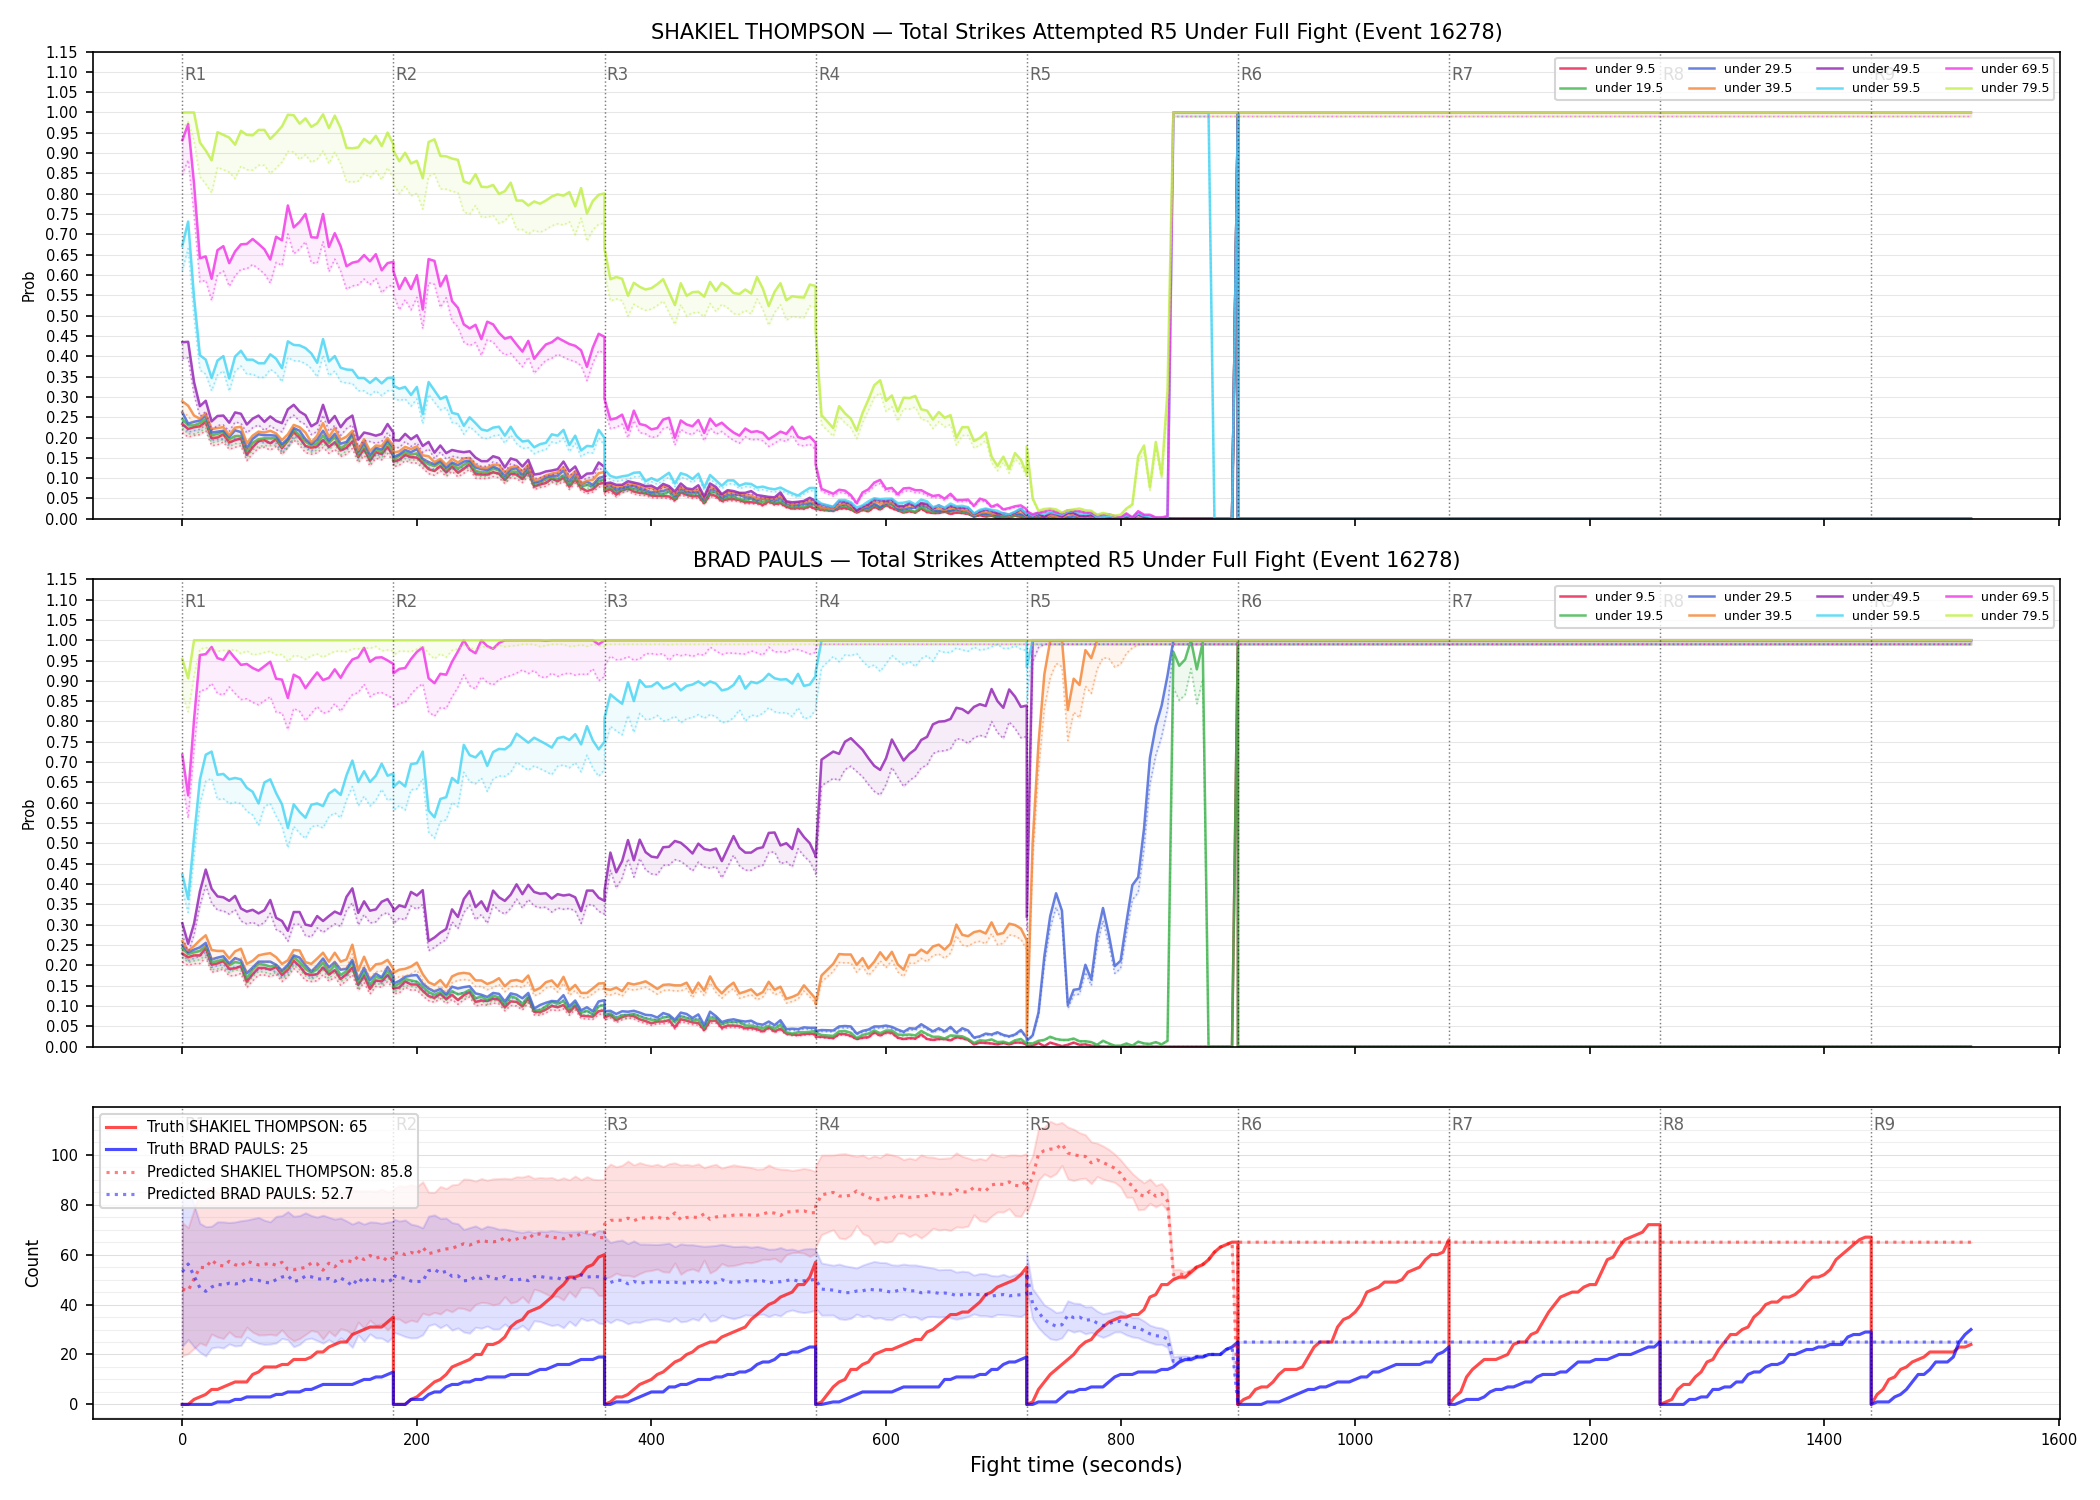This screenshot has width=2100, height=1500.
Task: Select the Count-axis tick label "100"
Action: tap(65, 1155)
